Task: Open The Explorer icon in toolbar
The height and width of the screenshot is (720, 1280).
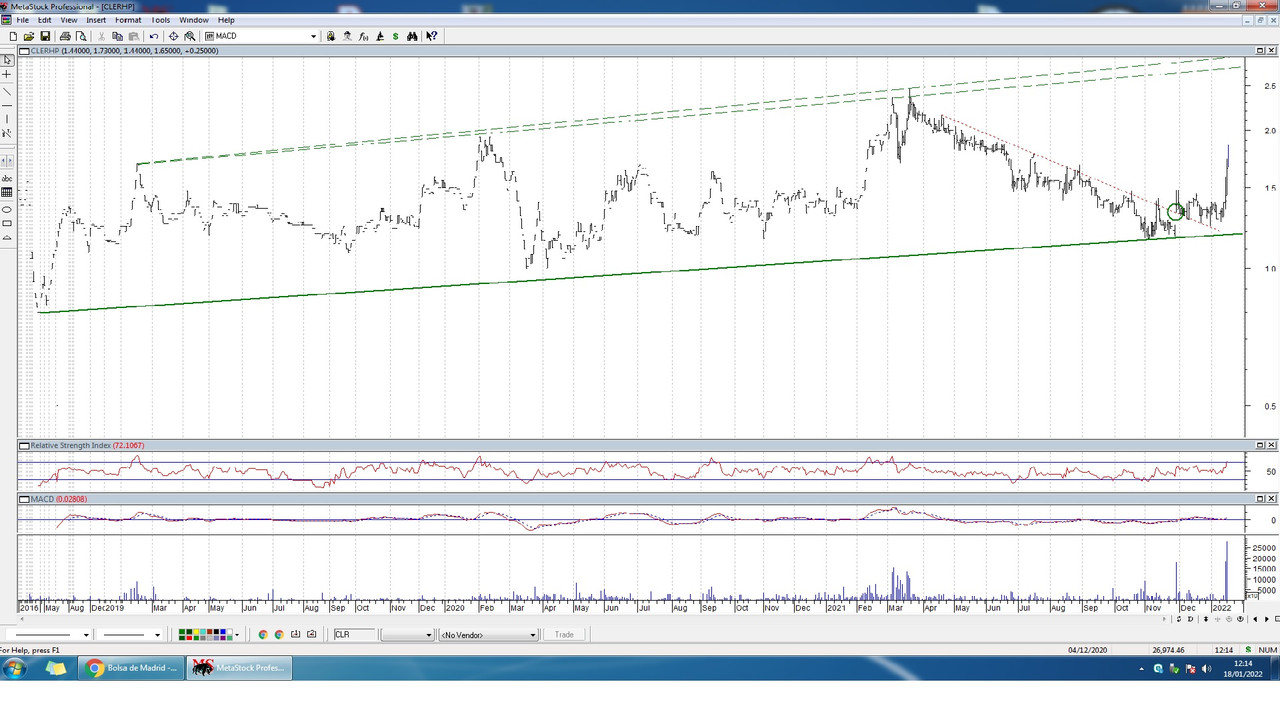Action: (x=331, y=36)
